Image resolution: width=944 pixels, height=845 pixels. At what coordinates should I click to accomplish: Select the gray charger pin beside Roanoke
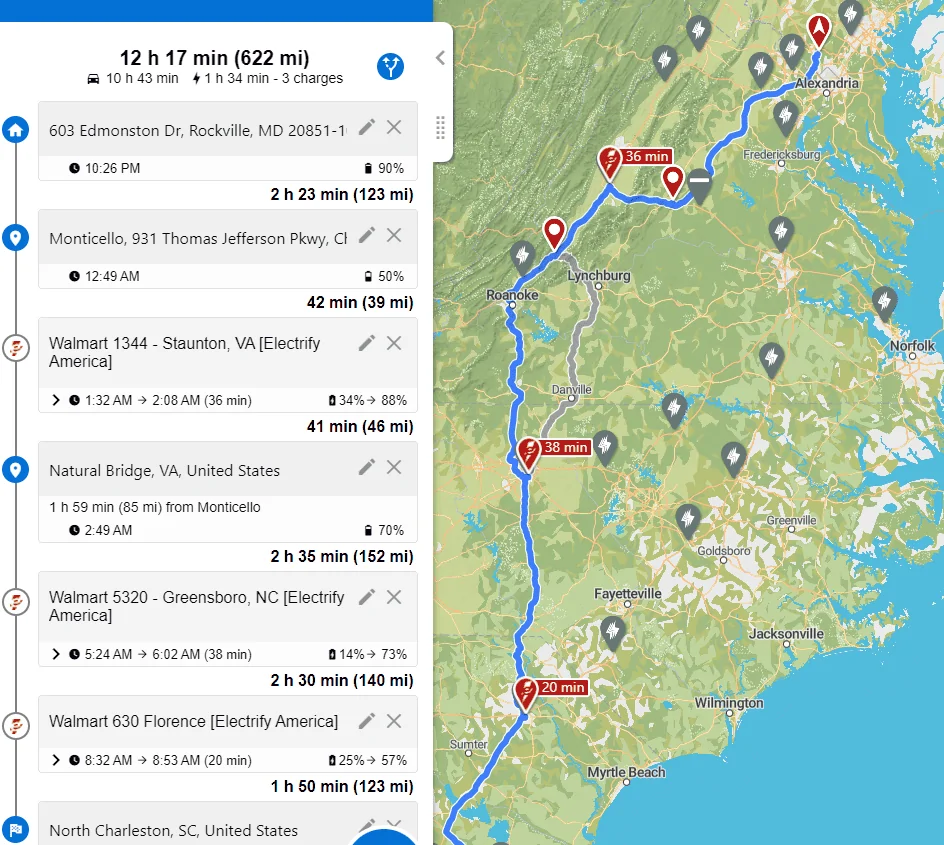[x=523, y=257]
